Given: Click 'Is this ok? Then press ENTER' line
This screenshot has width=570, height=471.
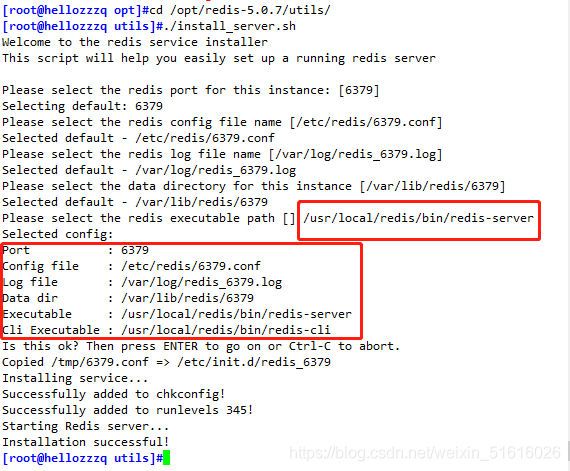Looking at the screenshot, I should [x=201, y=346].
